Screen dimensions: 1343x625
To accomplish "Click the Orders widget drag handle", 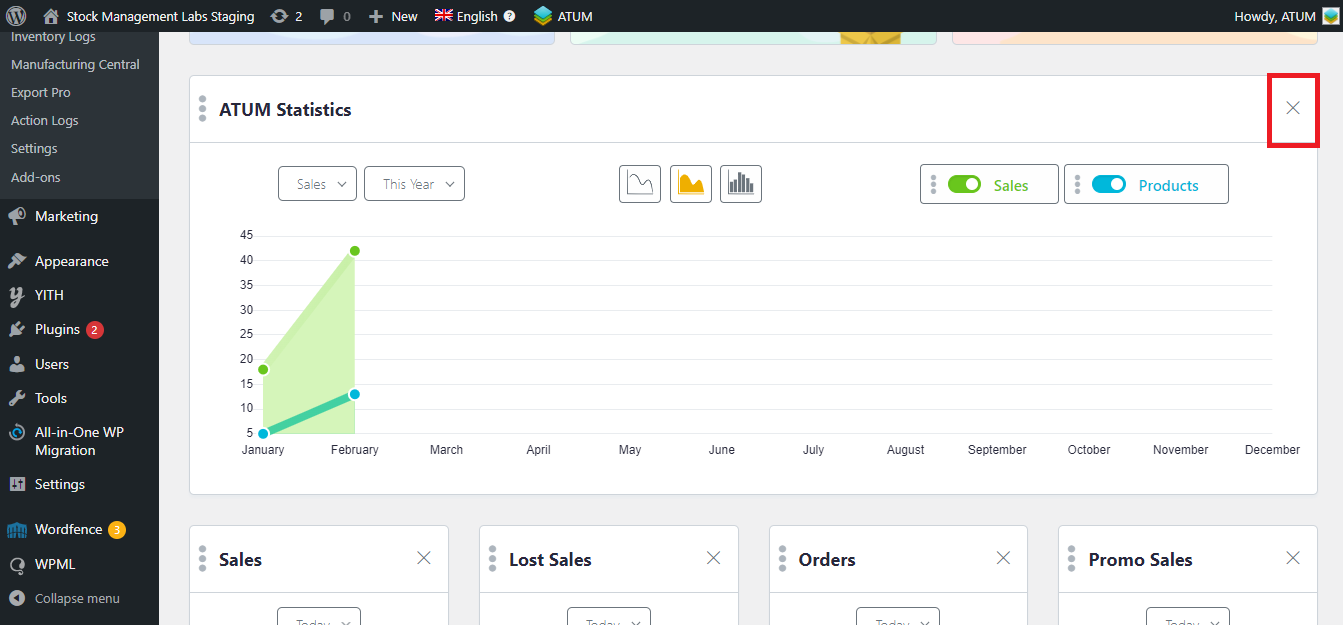I will coord(782,559).
